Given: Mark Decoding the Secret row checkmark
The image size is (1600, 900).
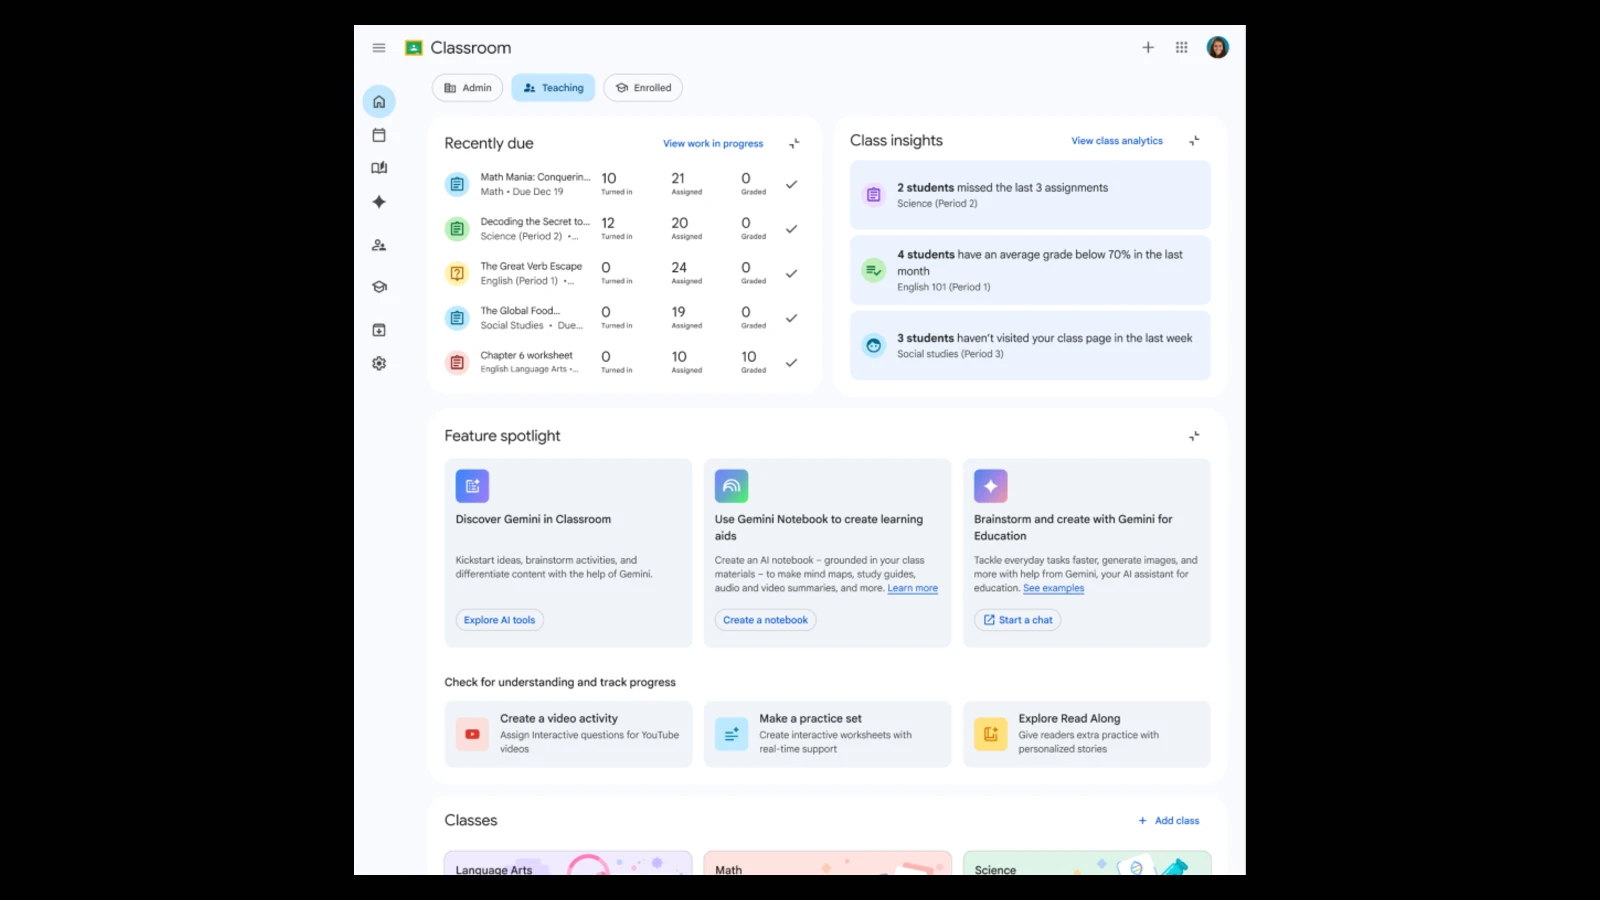Looking at the screenshot, I should tap(791, 229).
